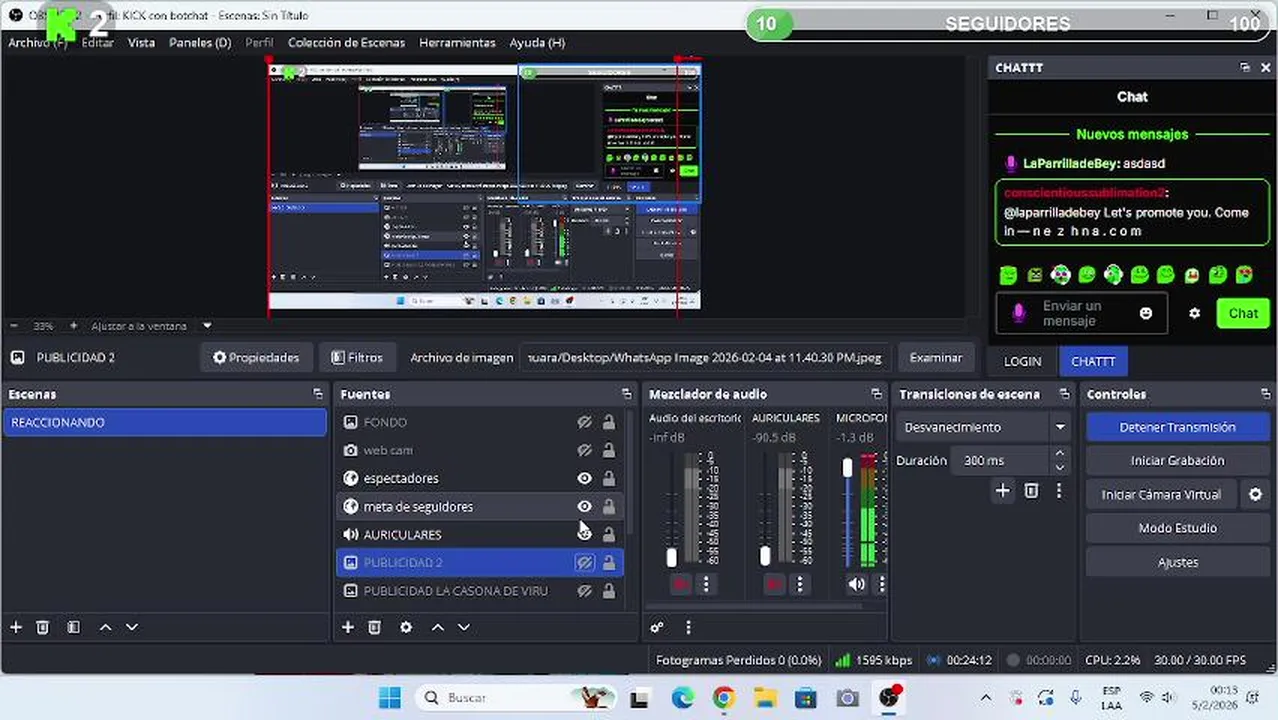Click Detener Transmisión button

(x=1177, y=427)
